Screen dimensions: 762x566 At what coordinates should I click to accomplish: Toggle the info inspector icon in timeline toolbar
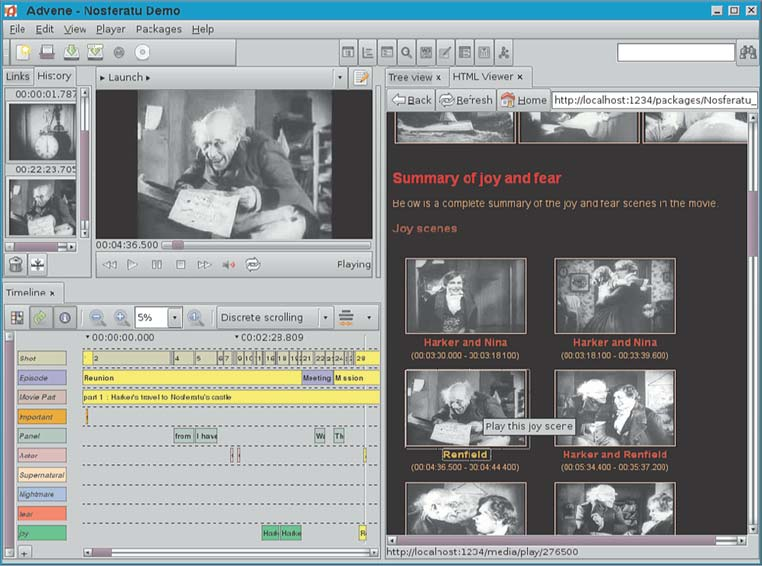click(x=65, y=318)
